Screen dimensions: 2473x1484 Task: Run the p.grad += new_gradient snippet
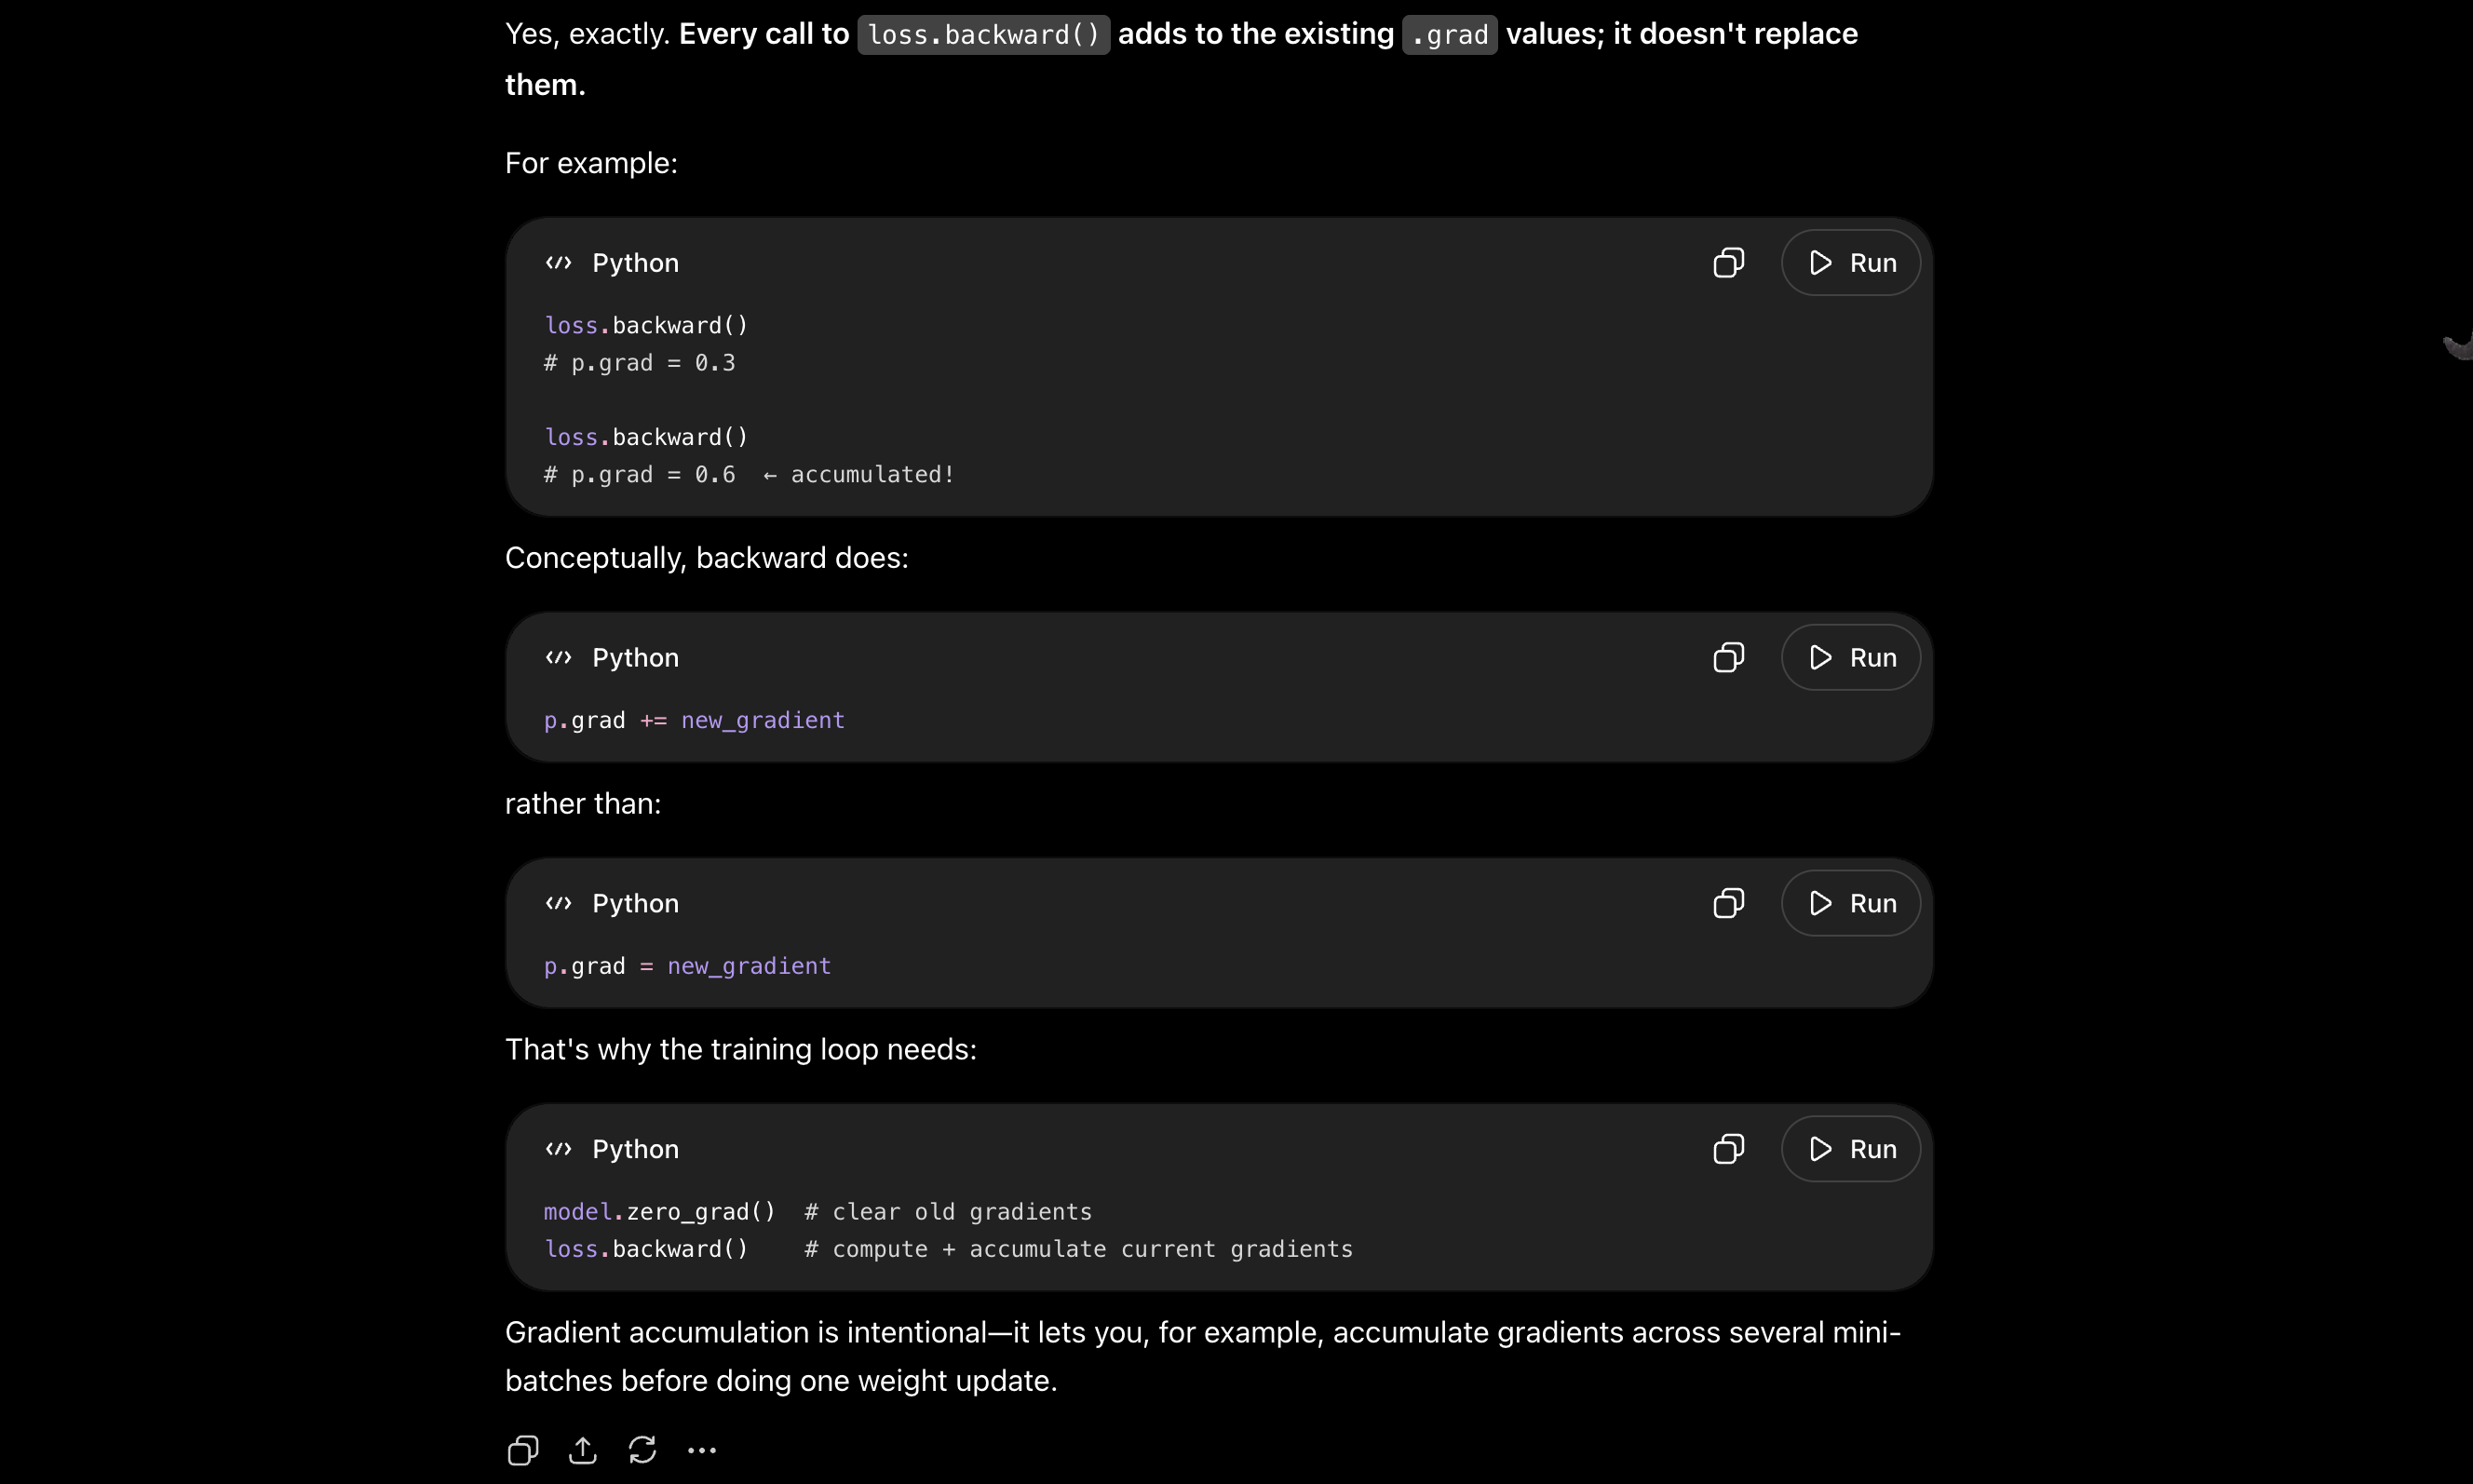click(1850, 657)
